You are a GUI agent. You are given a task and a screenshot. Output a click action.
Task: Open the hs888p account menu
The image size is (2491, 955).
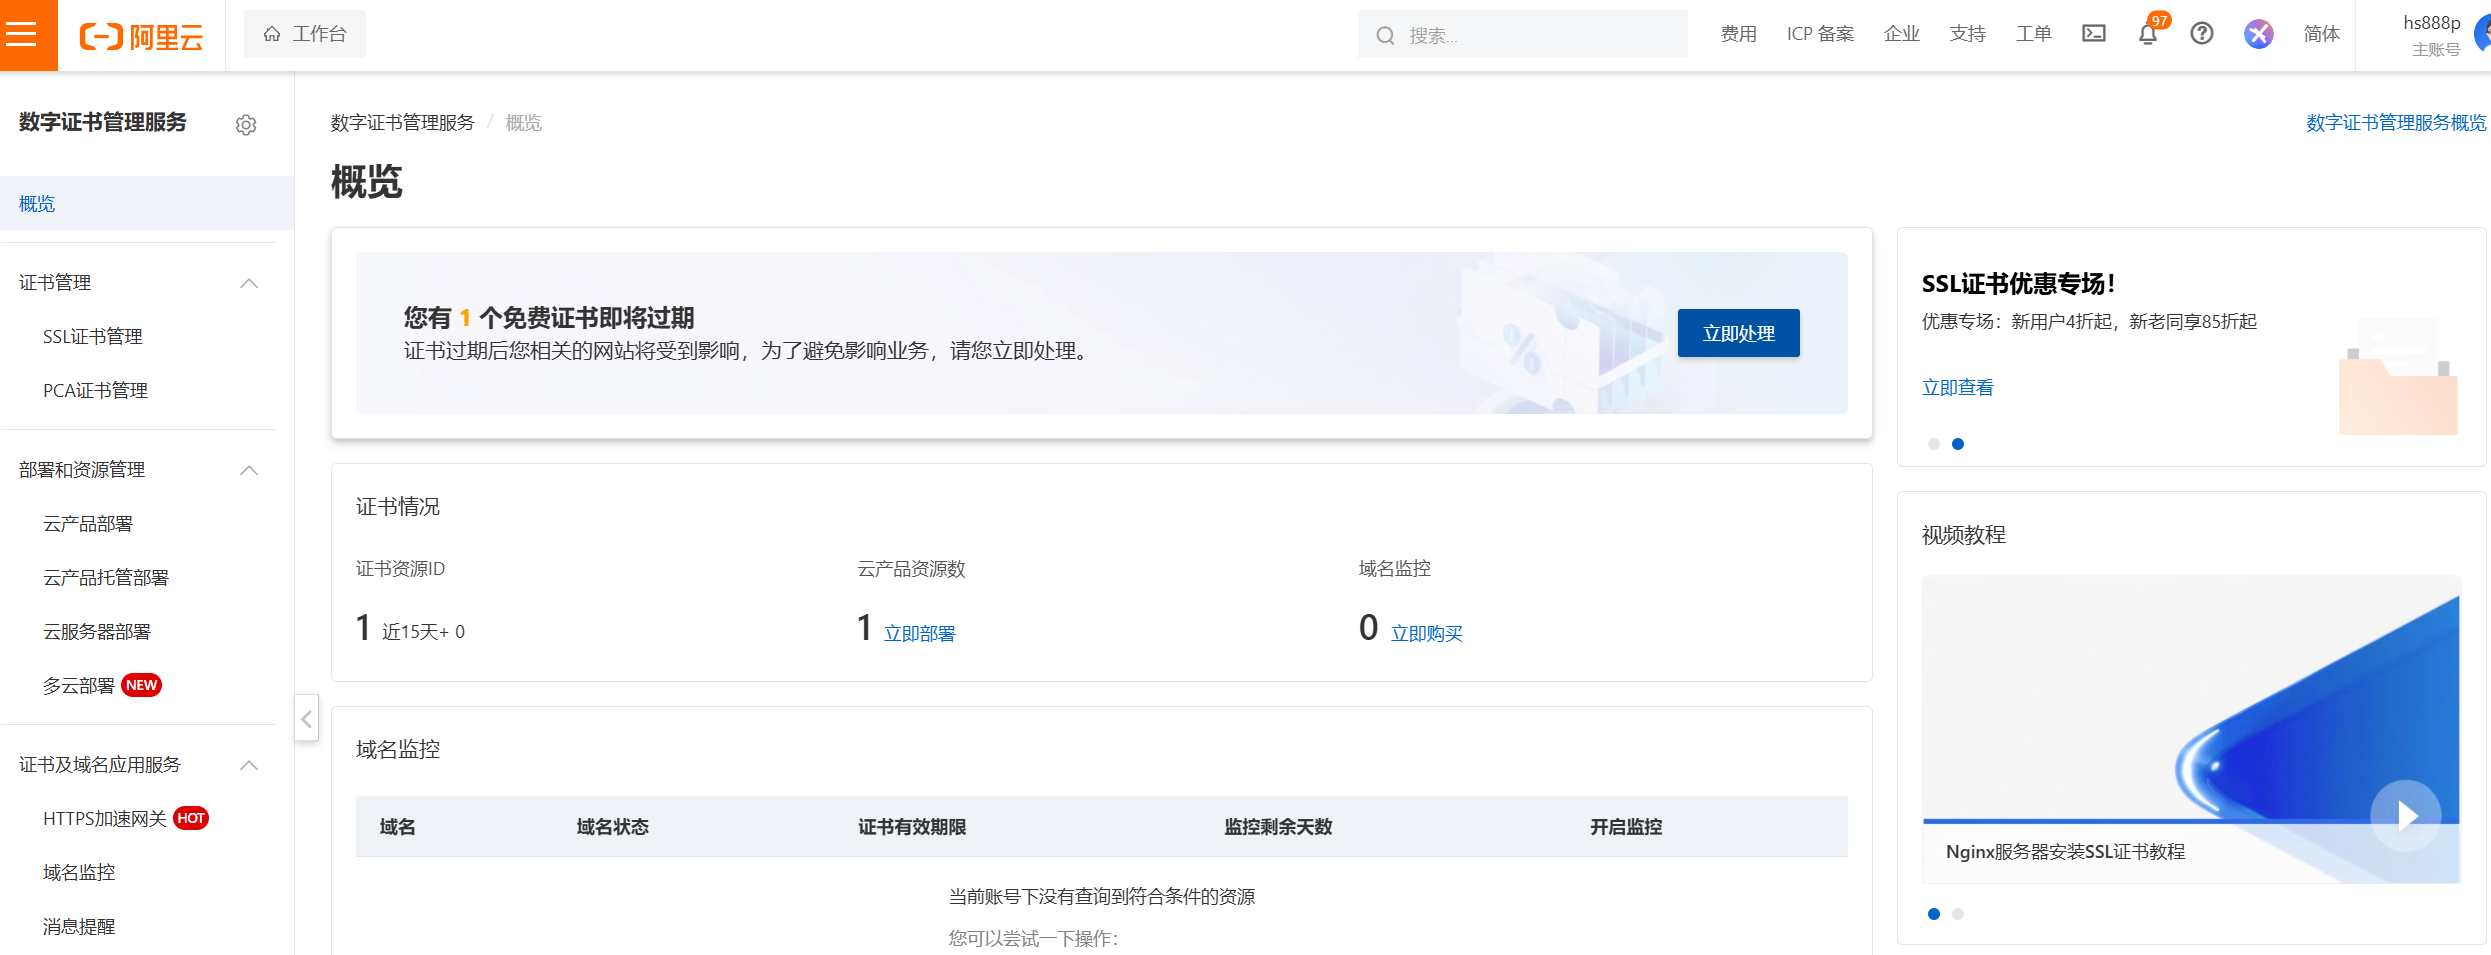point(2432,35)
